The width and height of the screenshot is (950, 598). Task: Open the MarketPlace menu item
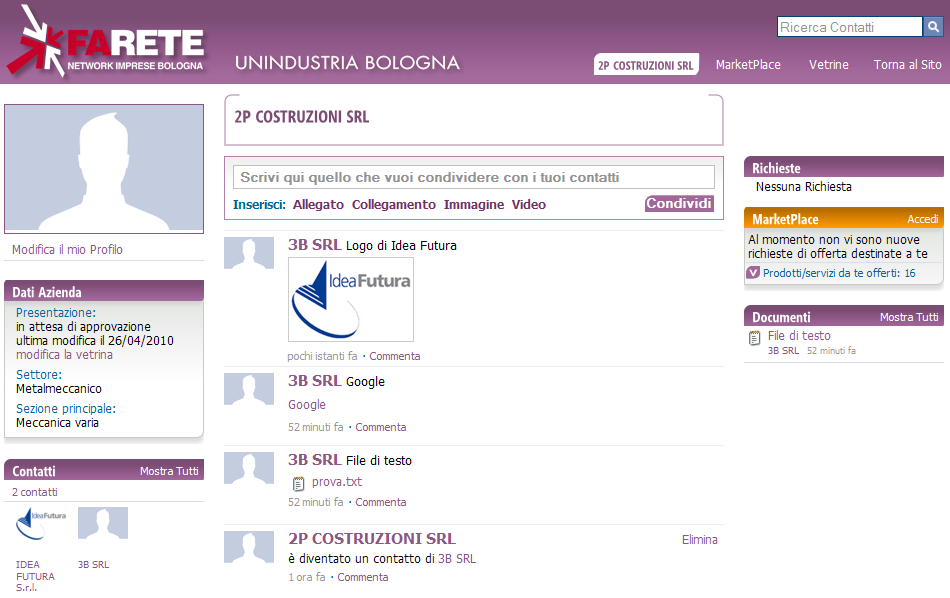tap(748, 64)
